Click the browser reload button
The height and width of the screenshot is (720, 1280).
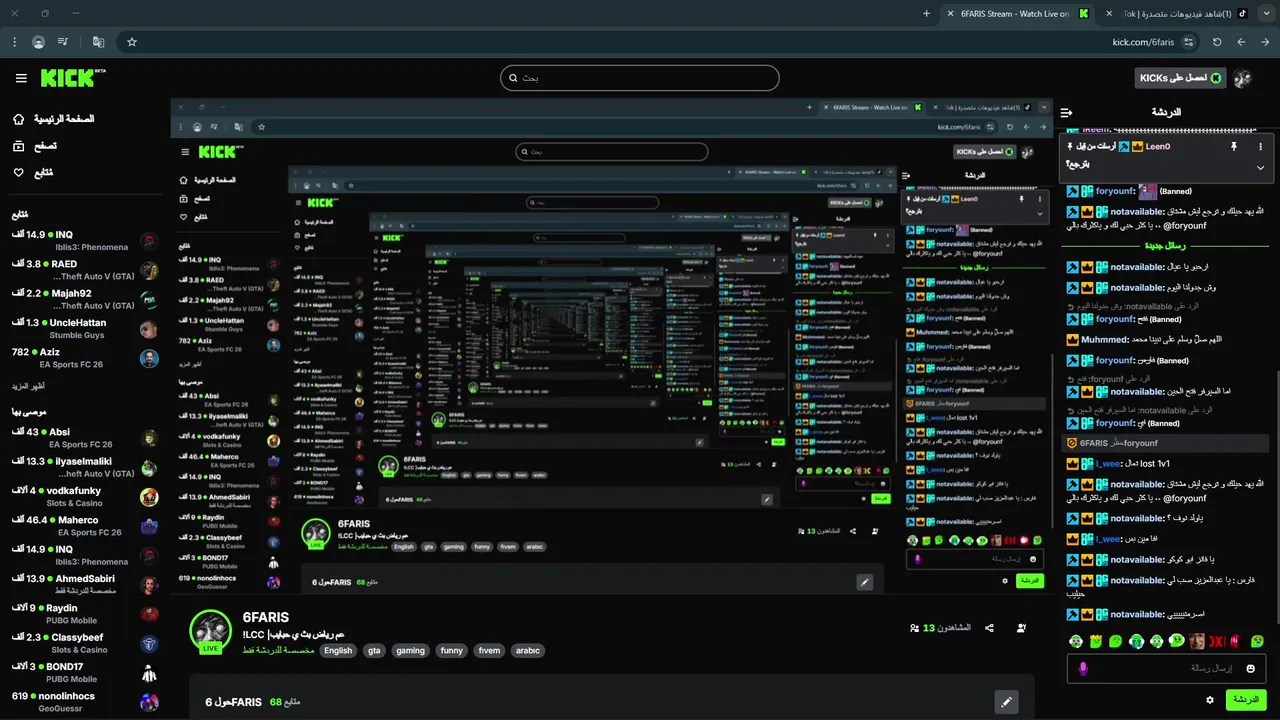1217,42
